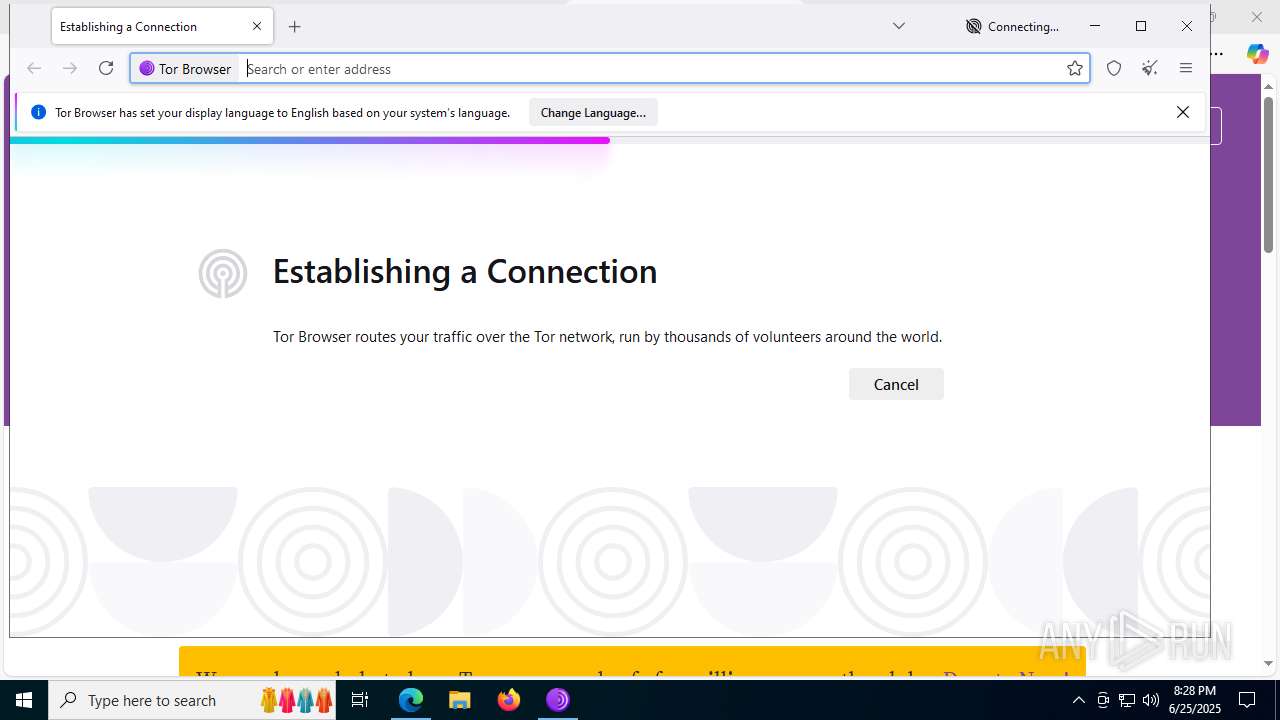
Task: Dismiss the language notification bar
Action: [x=1183, y=112]
